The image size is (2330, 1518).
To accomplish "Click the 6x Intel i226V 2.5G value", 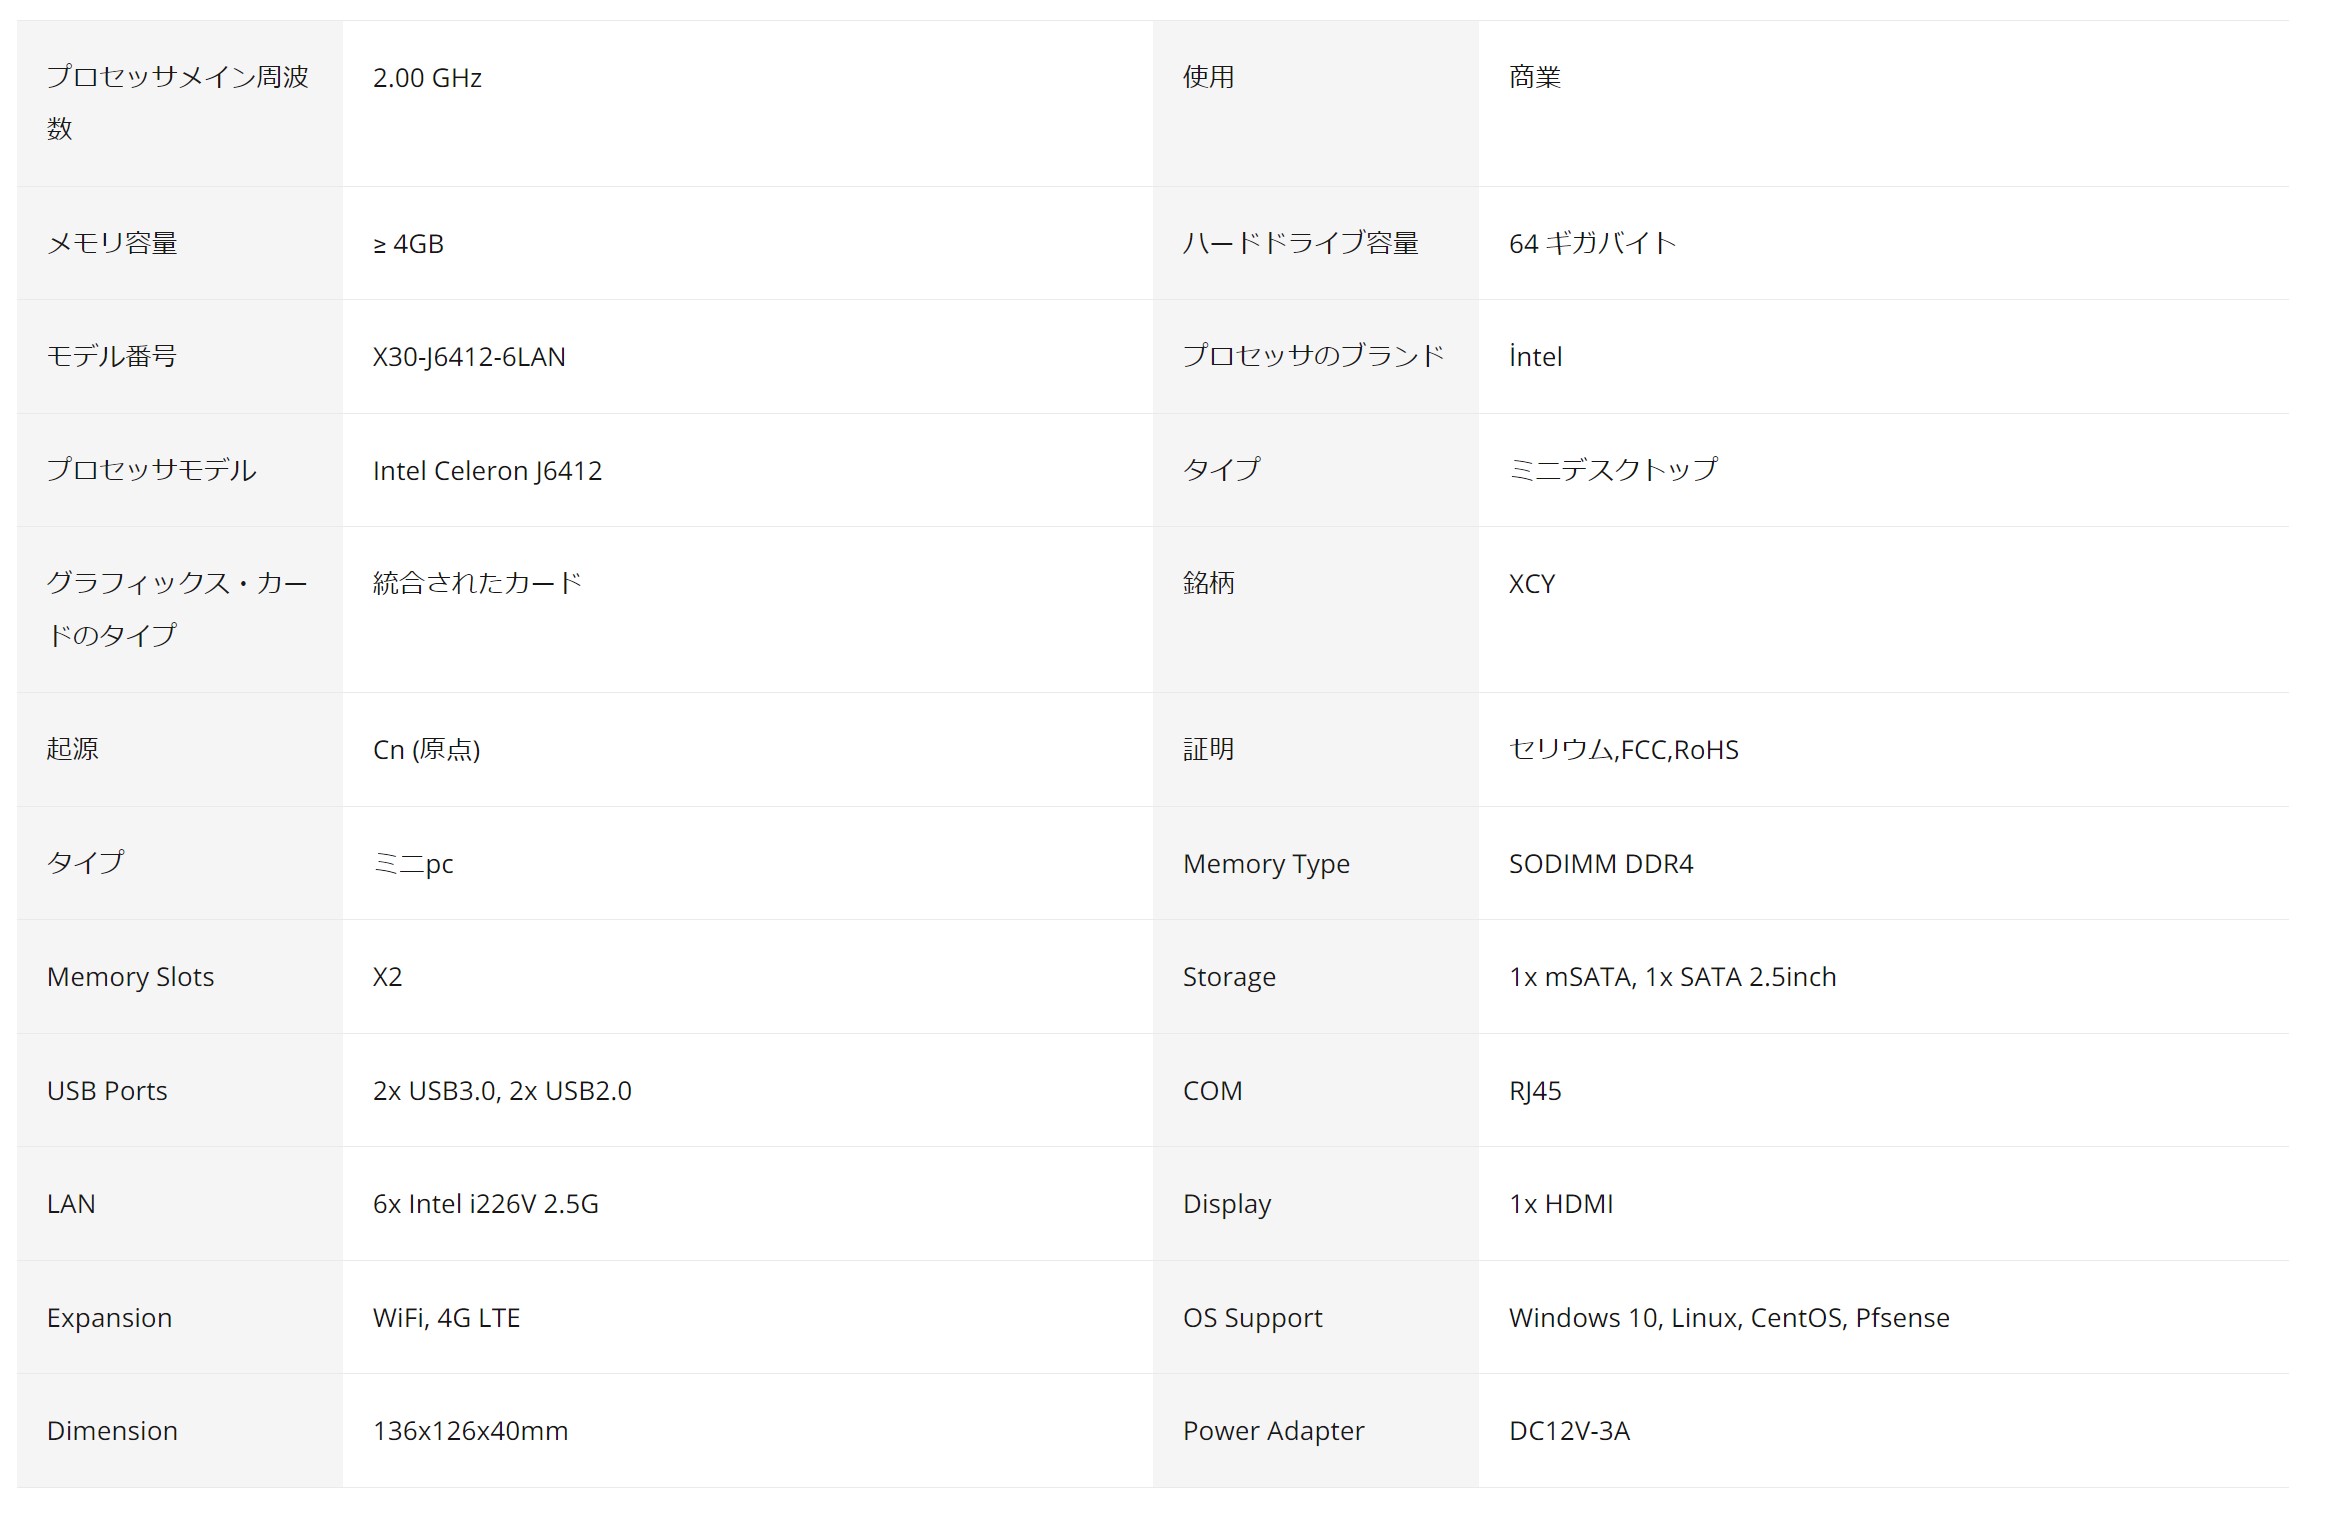I will point(485,1204).
